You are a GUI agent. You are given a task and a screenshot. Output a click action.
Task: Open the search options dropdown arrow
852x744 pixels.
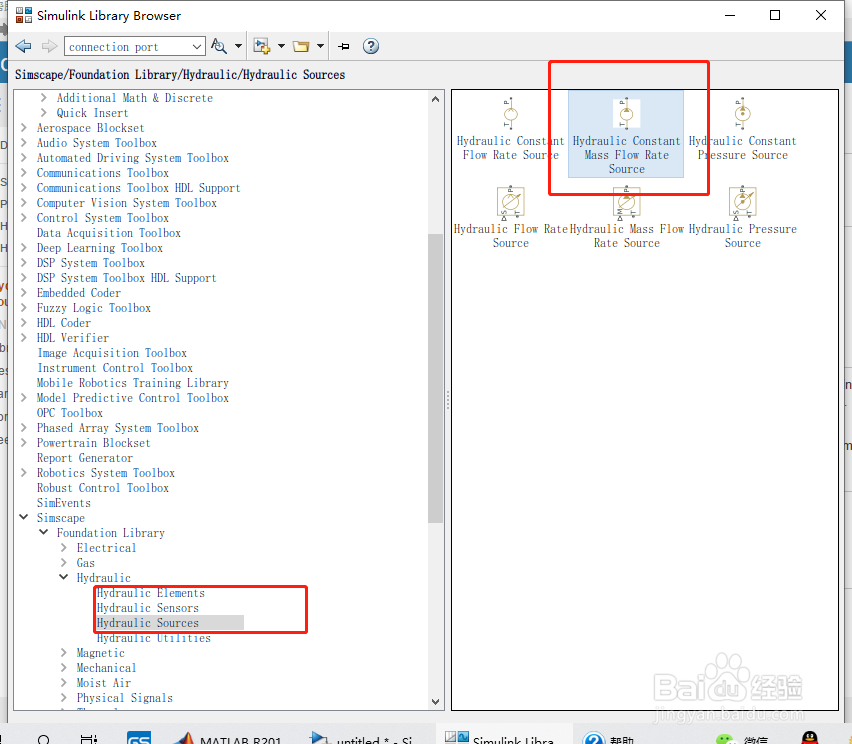[238, 46]
